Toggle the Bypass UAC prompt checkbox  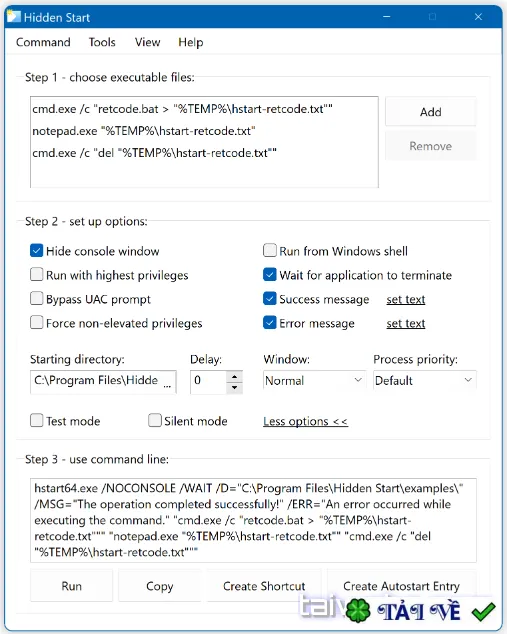click(36, 299)
